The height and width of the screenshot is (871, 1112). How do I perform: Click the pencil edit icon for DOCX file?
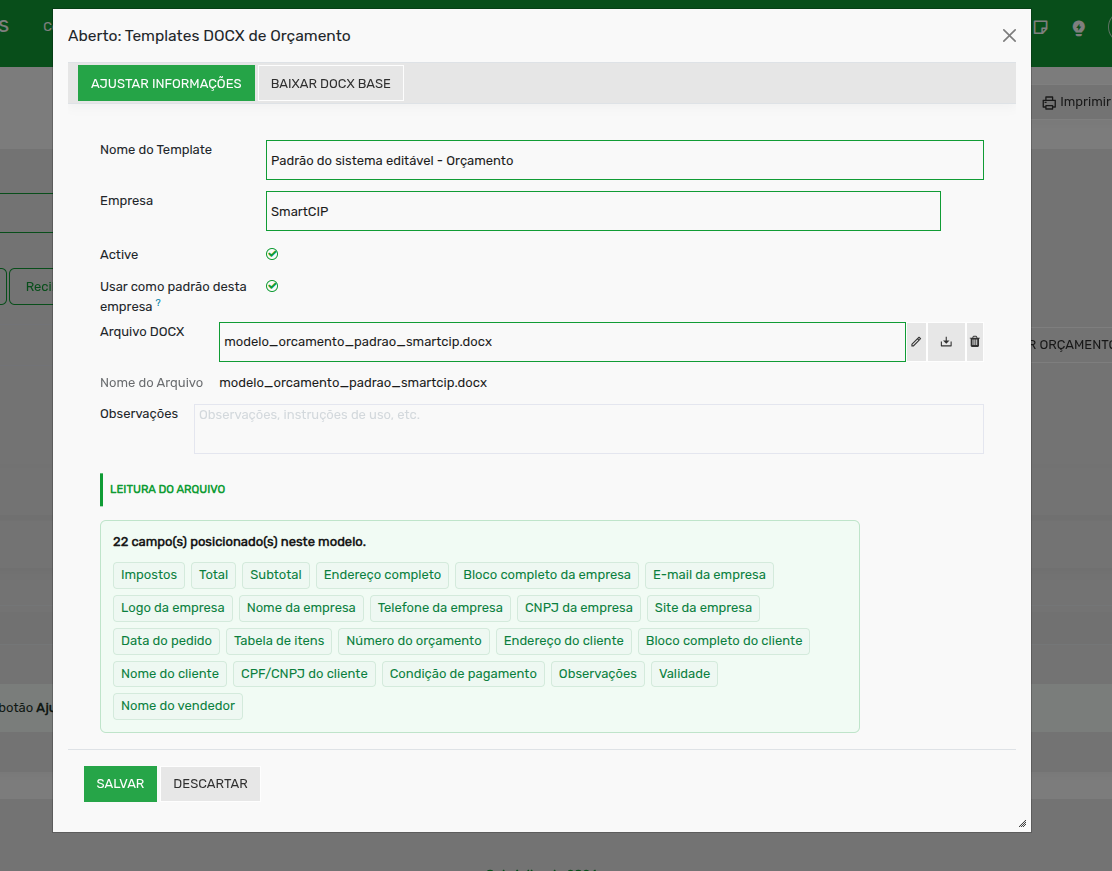point(916,342)
